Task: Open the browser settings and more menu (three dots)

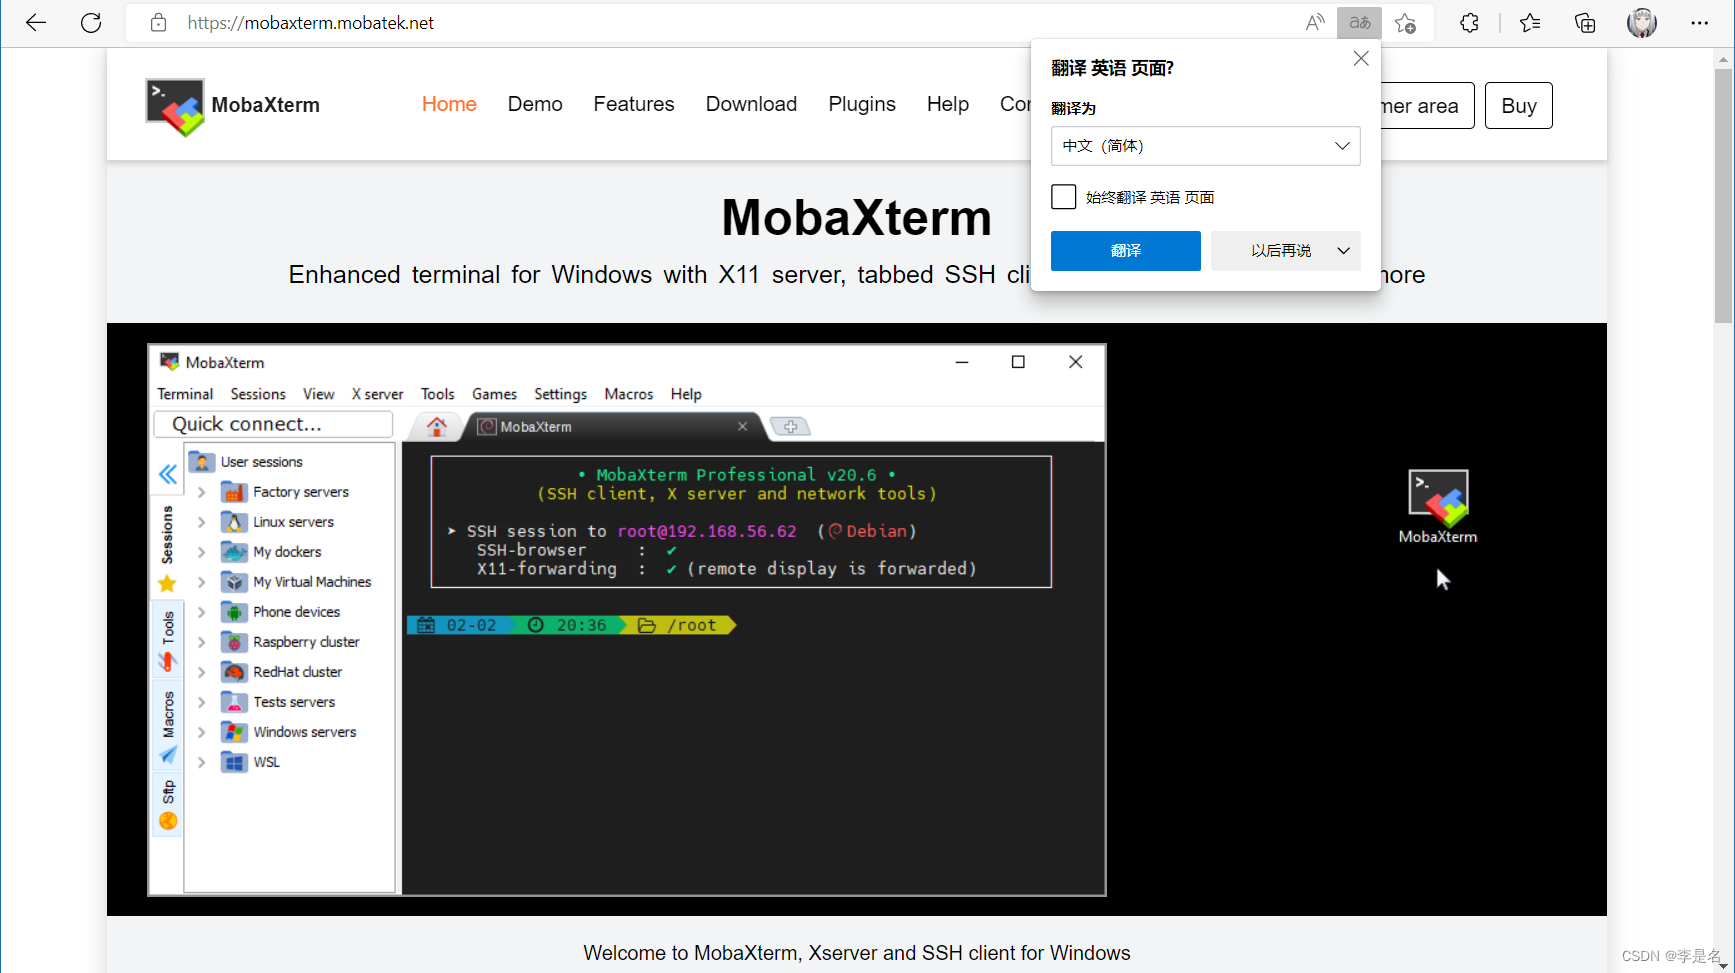Action: coord(1700,23)
